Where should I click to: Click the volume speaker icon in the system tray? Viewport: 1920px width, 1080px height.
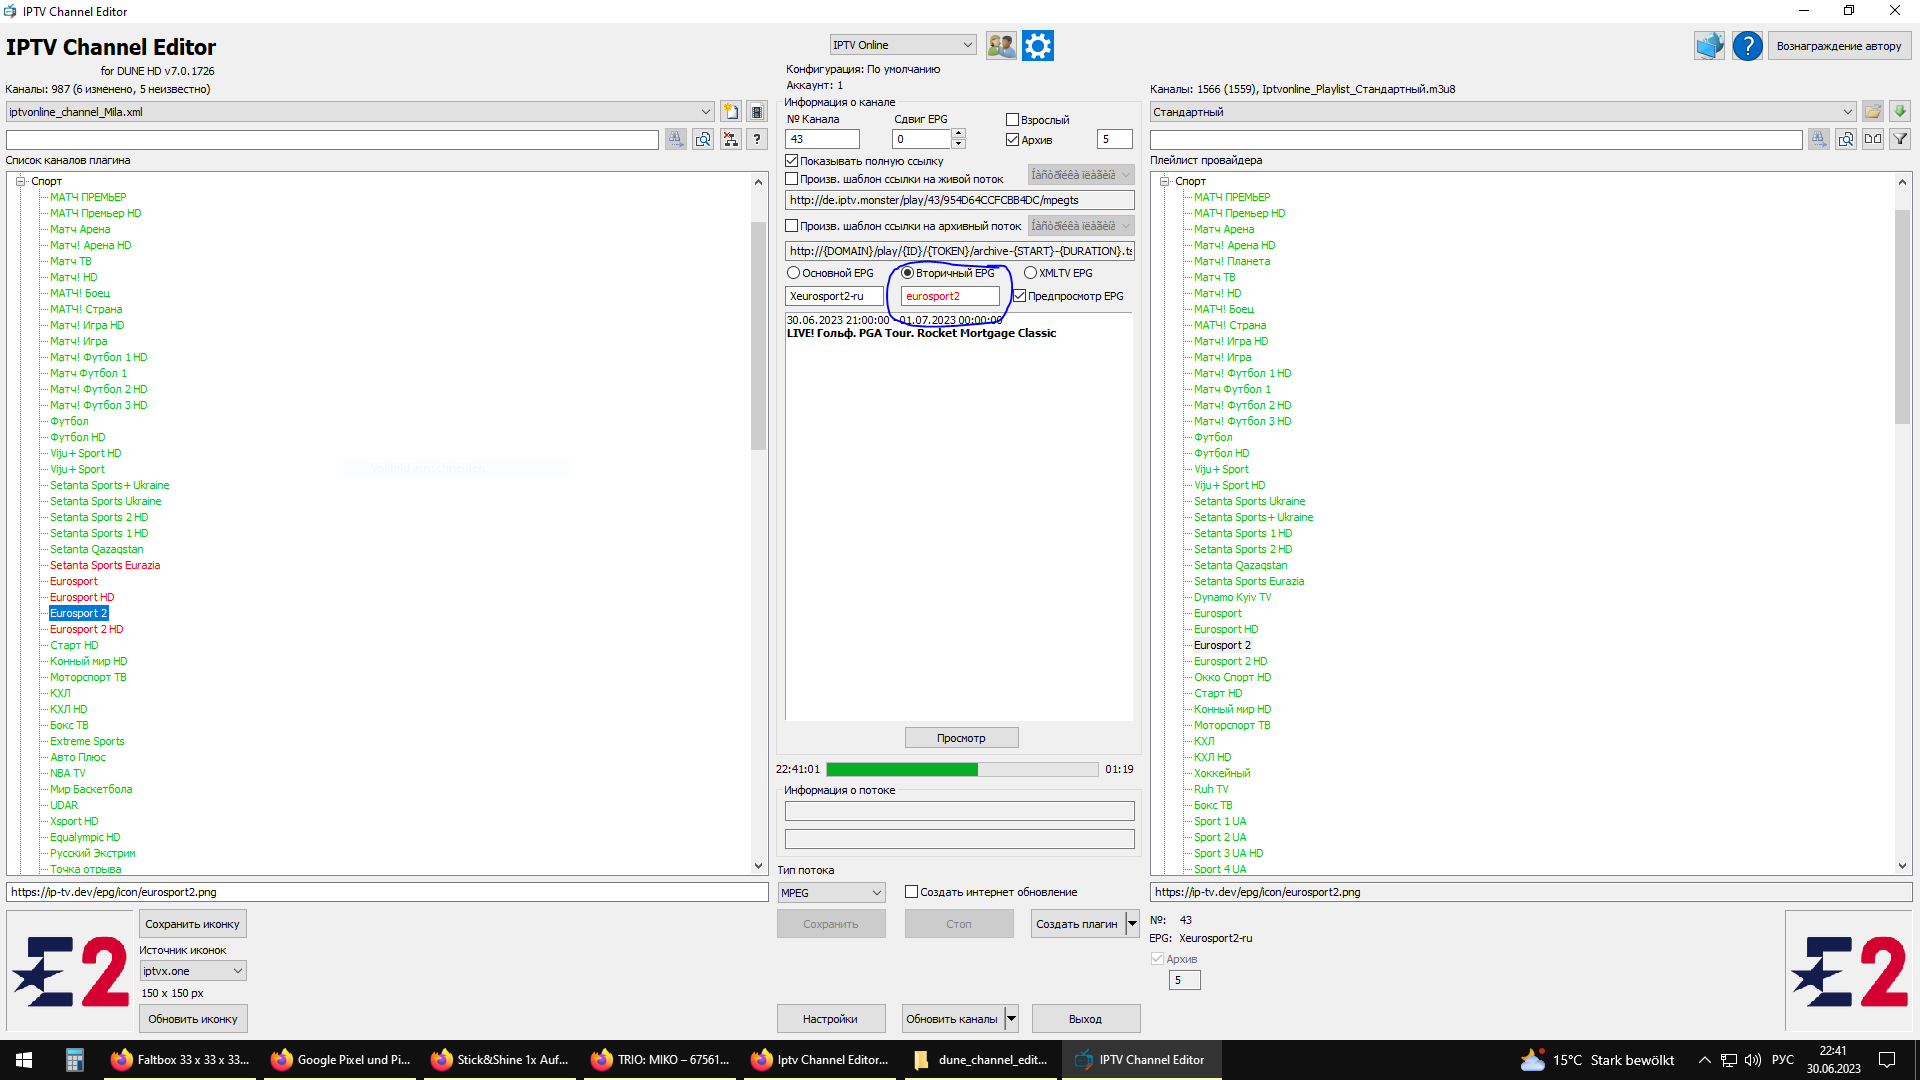(x=1753, y=1060)
